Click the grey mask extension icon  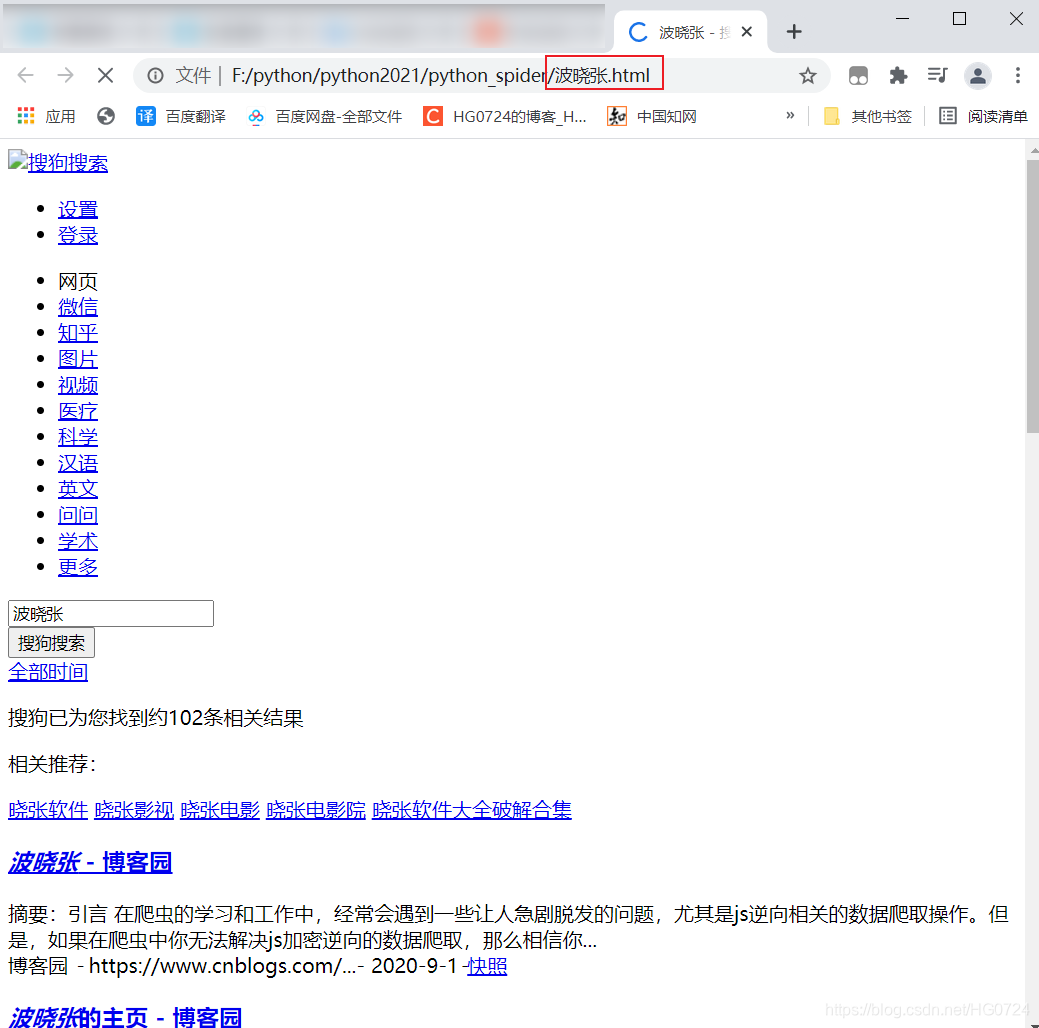858,76
